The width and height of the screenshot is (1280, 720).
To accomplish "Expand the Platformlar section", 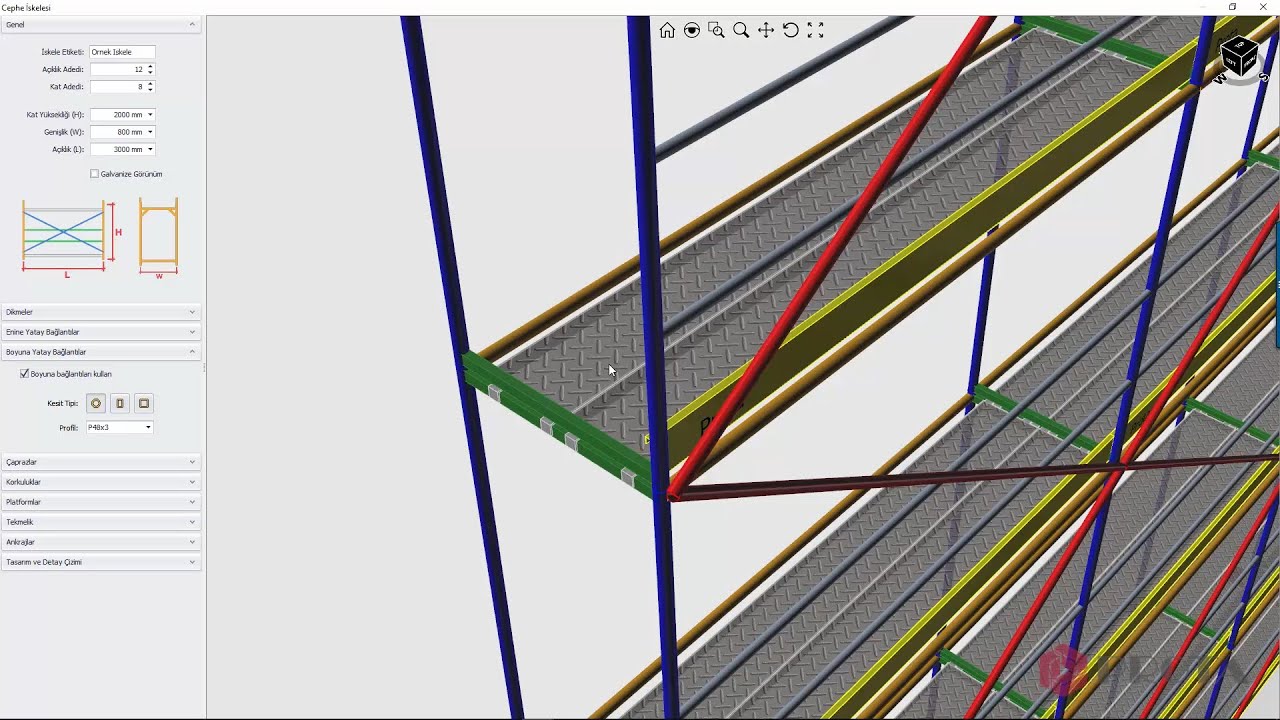I will tap(101, 502).
